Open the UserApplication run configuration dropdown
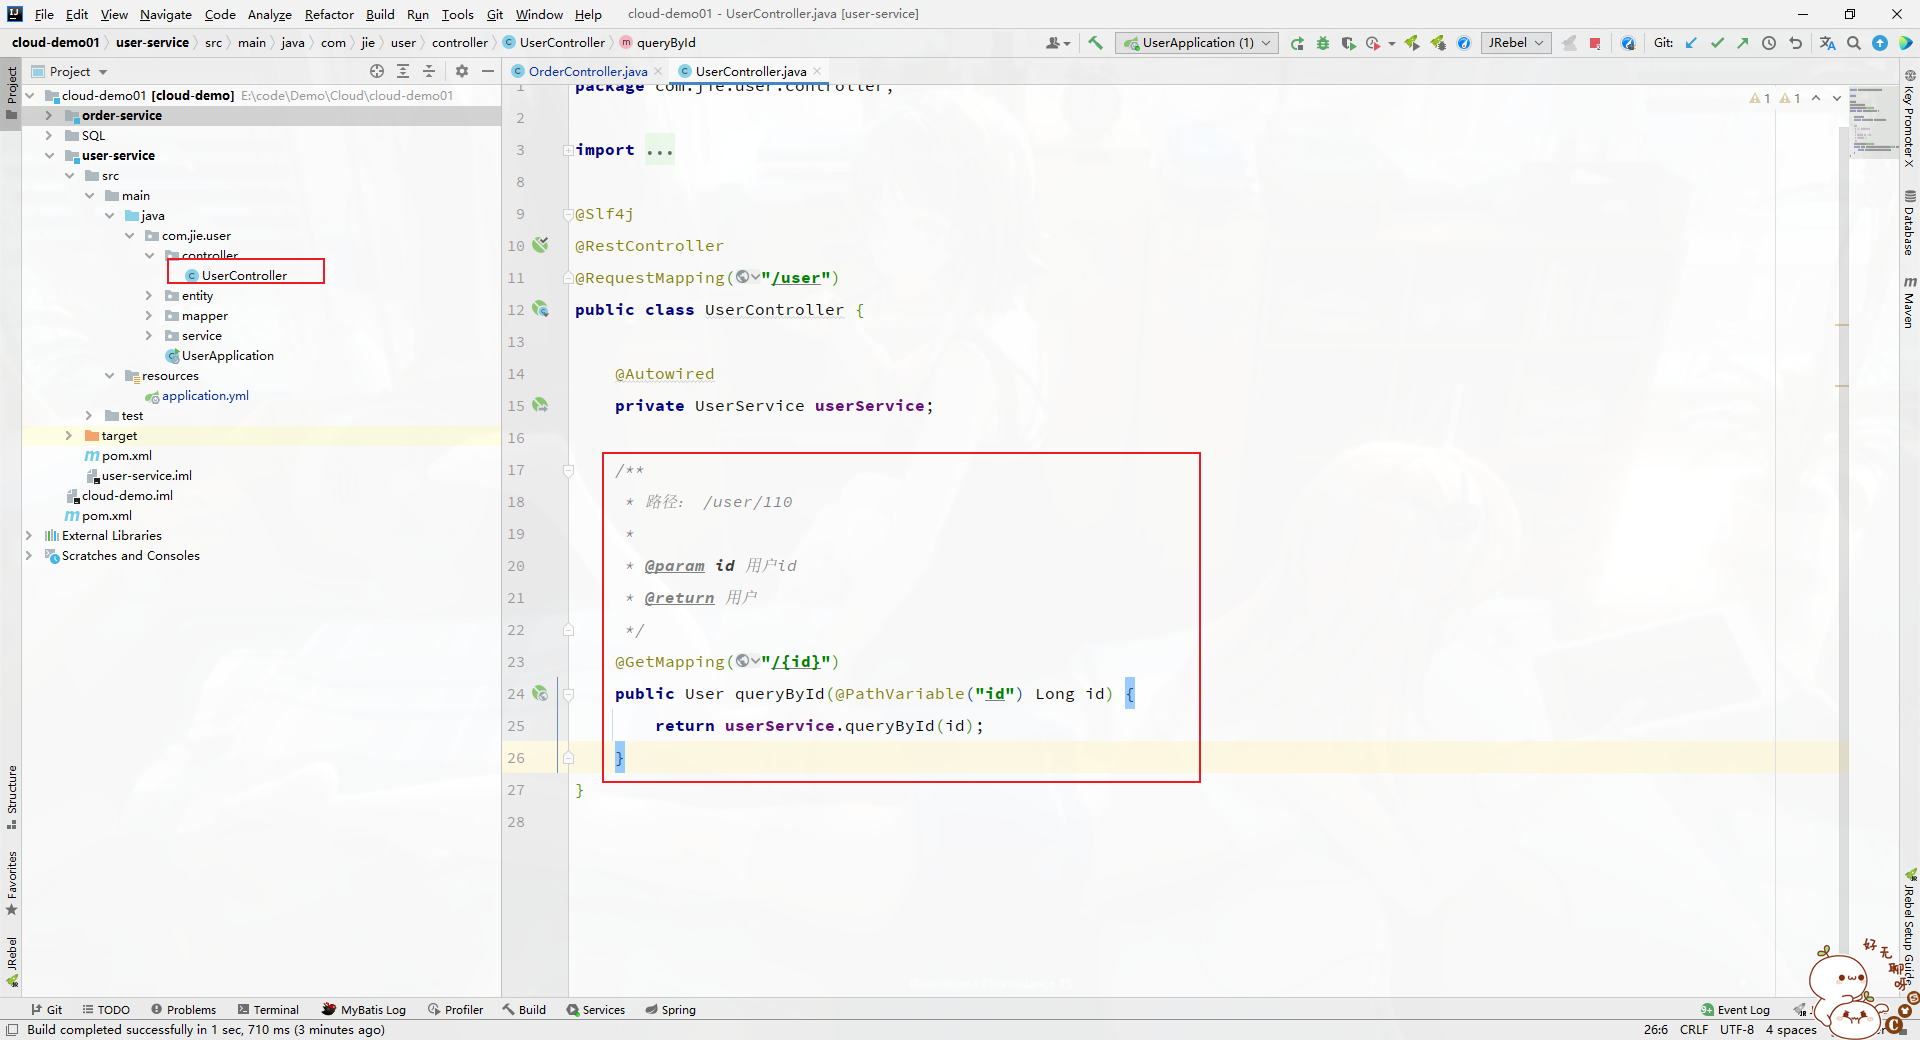The image size is (1920, 1040). pos(1197,43)
